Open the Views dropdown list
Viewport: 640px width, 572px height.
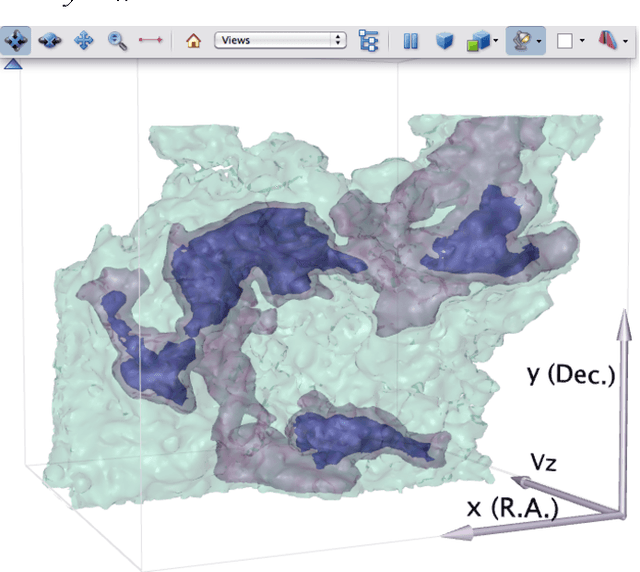[280, 41]
